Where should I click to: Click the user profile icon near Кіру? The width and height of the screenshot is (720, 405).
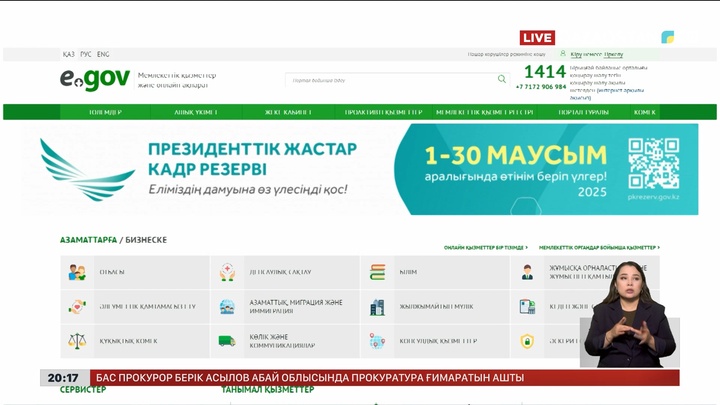(563, 54)
